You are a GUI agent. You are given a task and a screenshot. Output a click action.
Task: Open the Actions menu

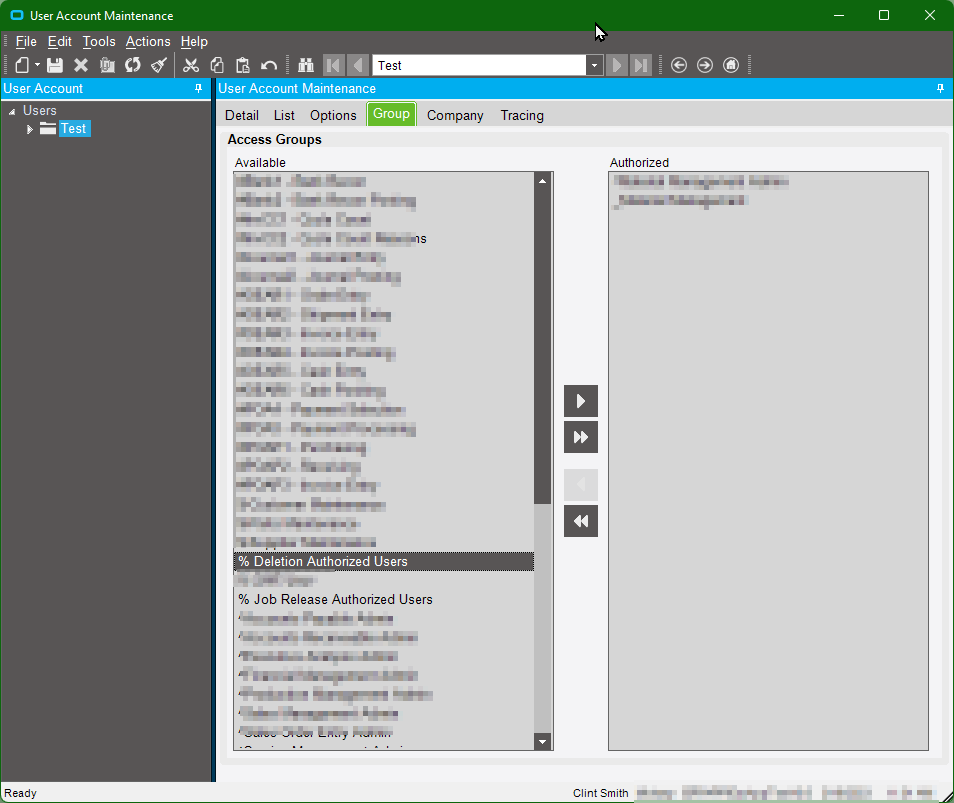(x=148, y=41)
